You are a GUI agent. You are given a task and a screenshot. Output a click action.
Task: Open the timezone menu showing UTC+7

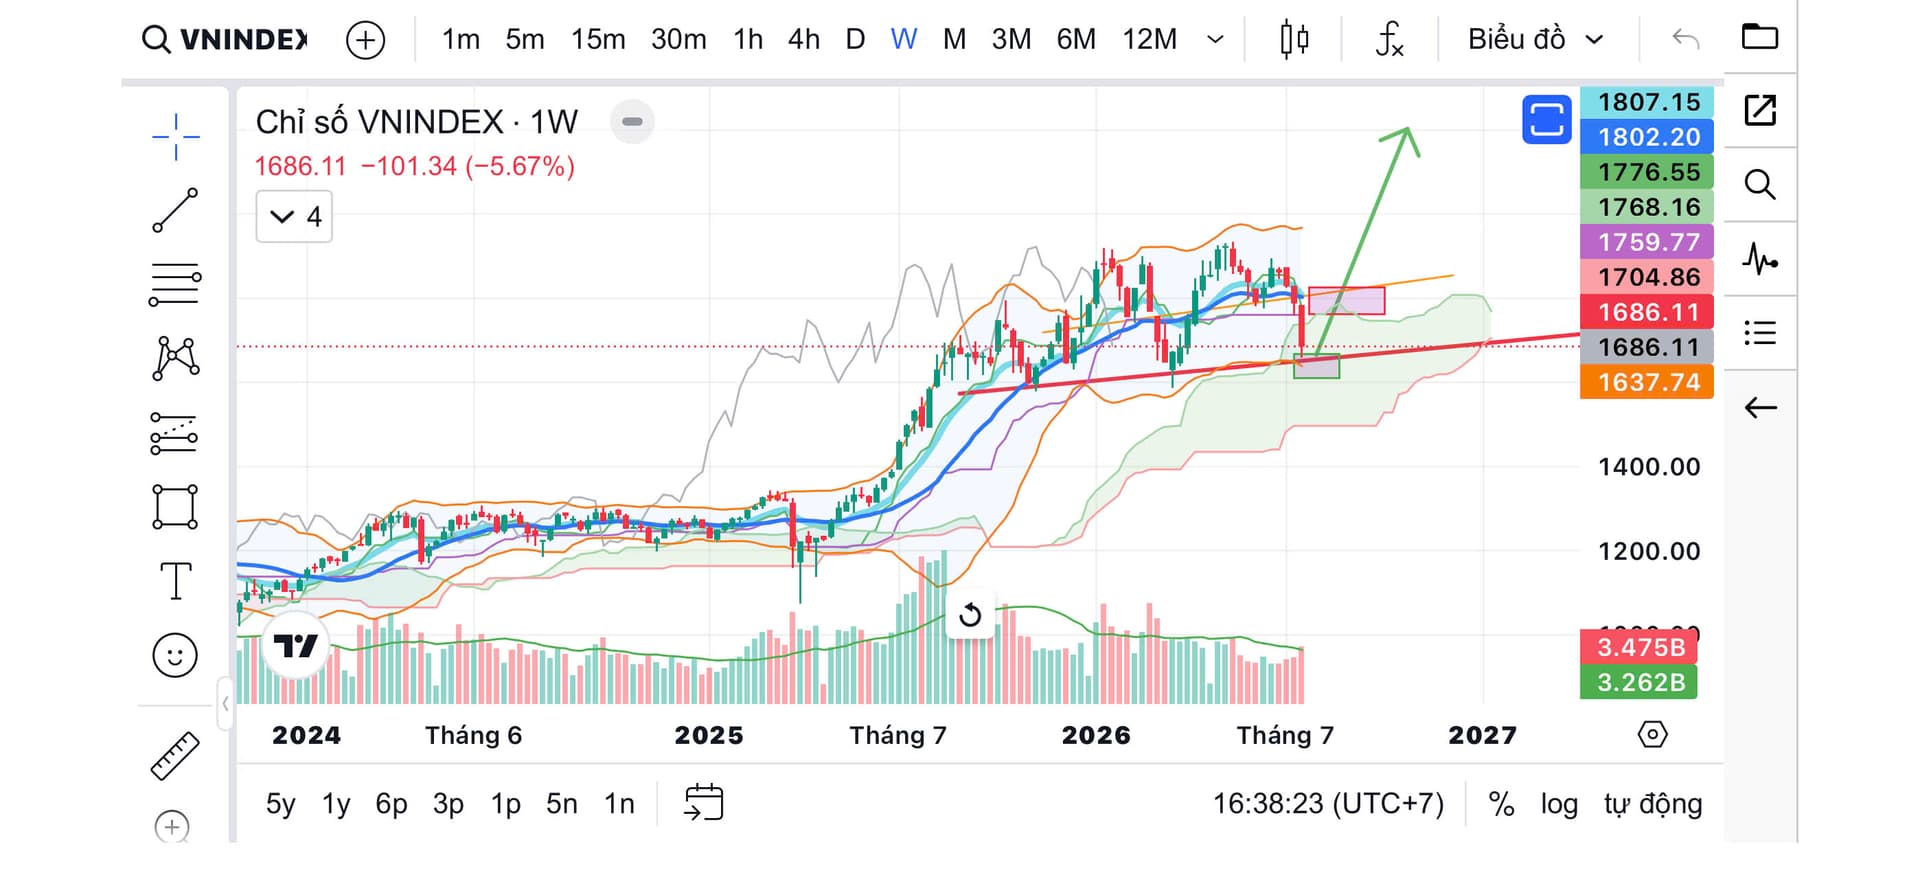[1328, 804]
